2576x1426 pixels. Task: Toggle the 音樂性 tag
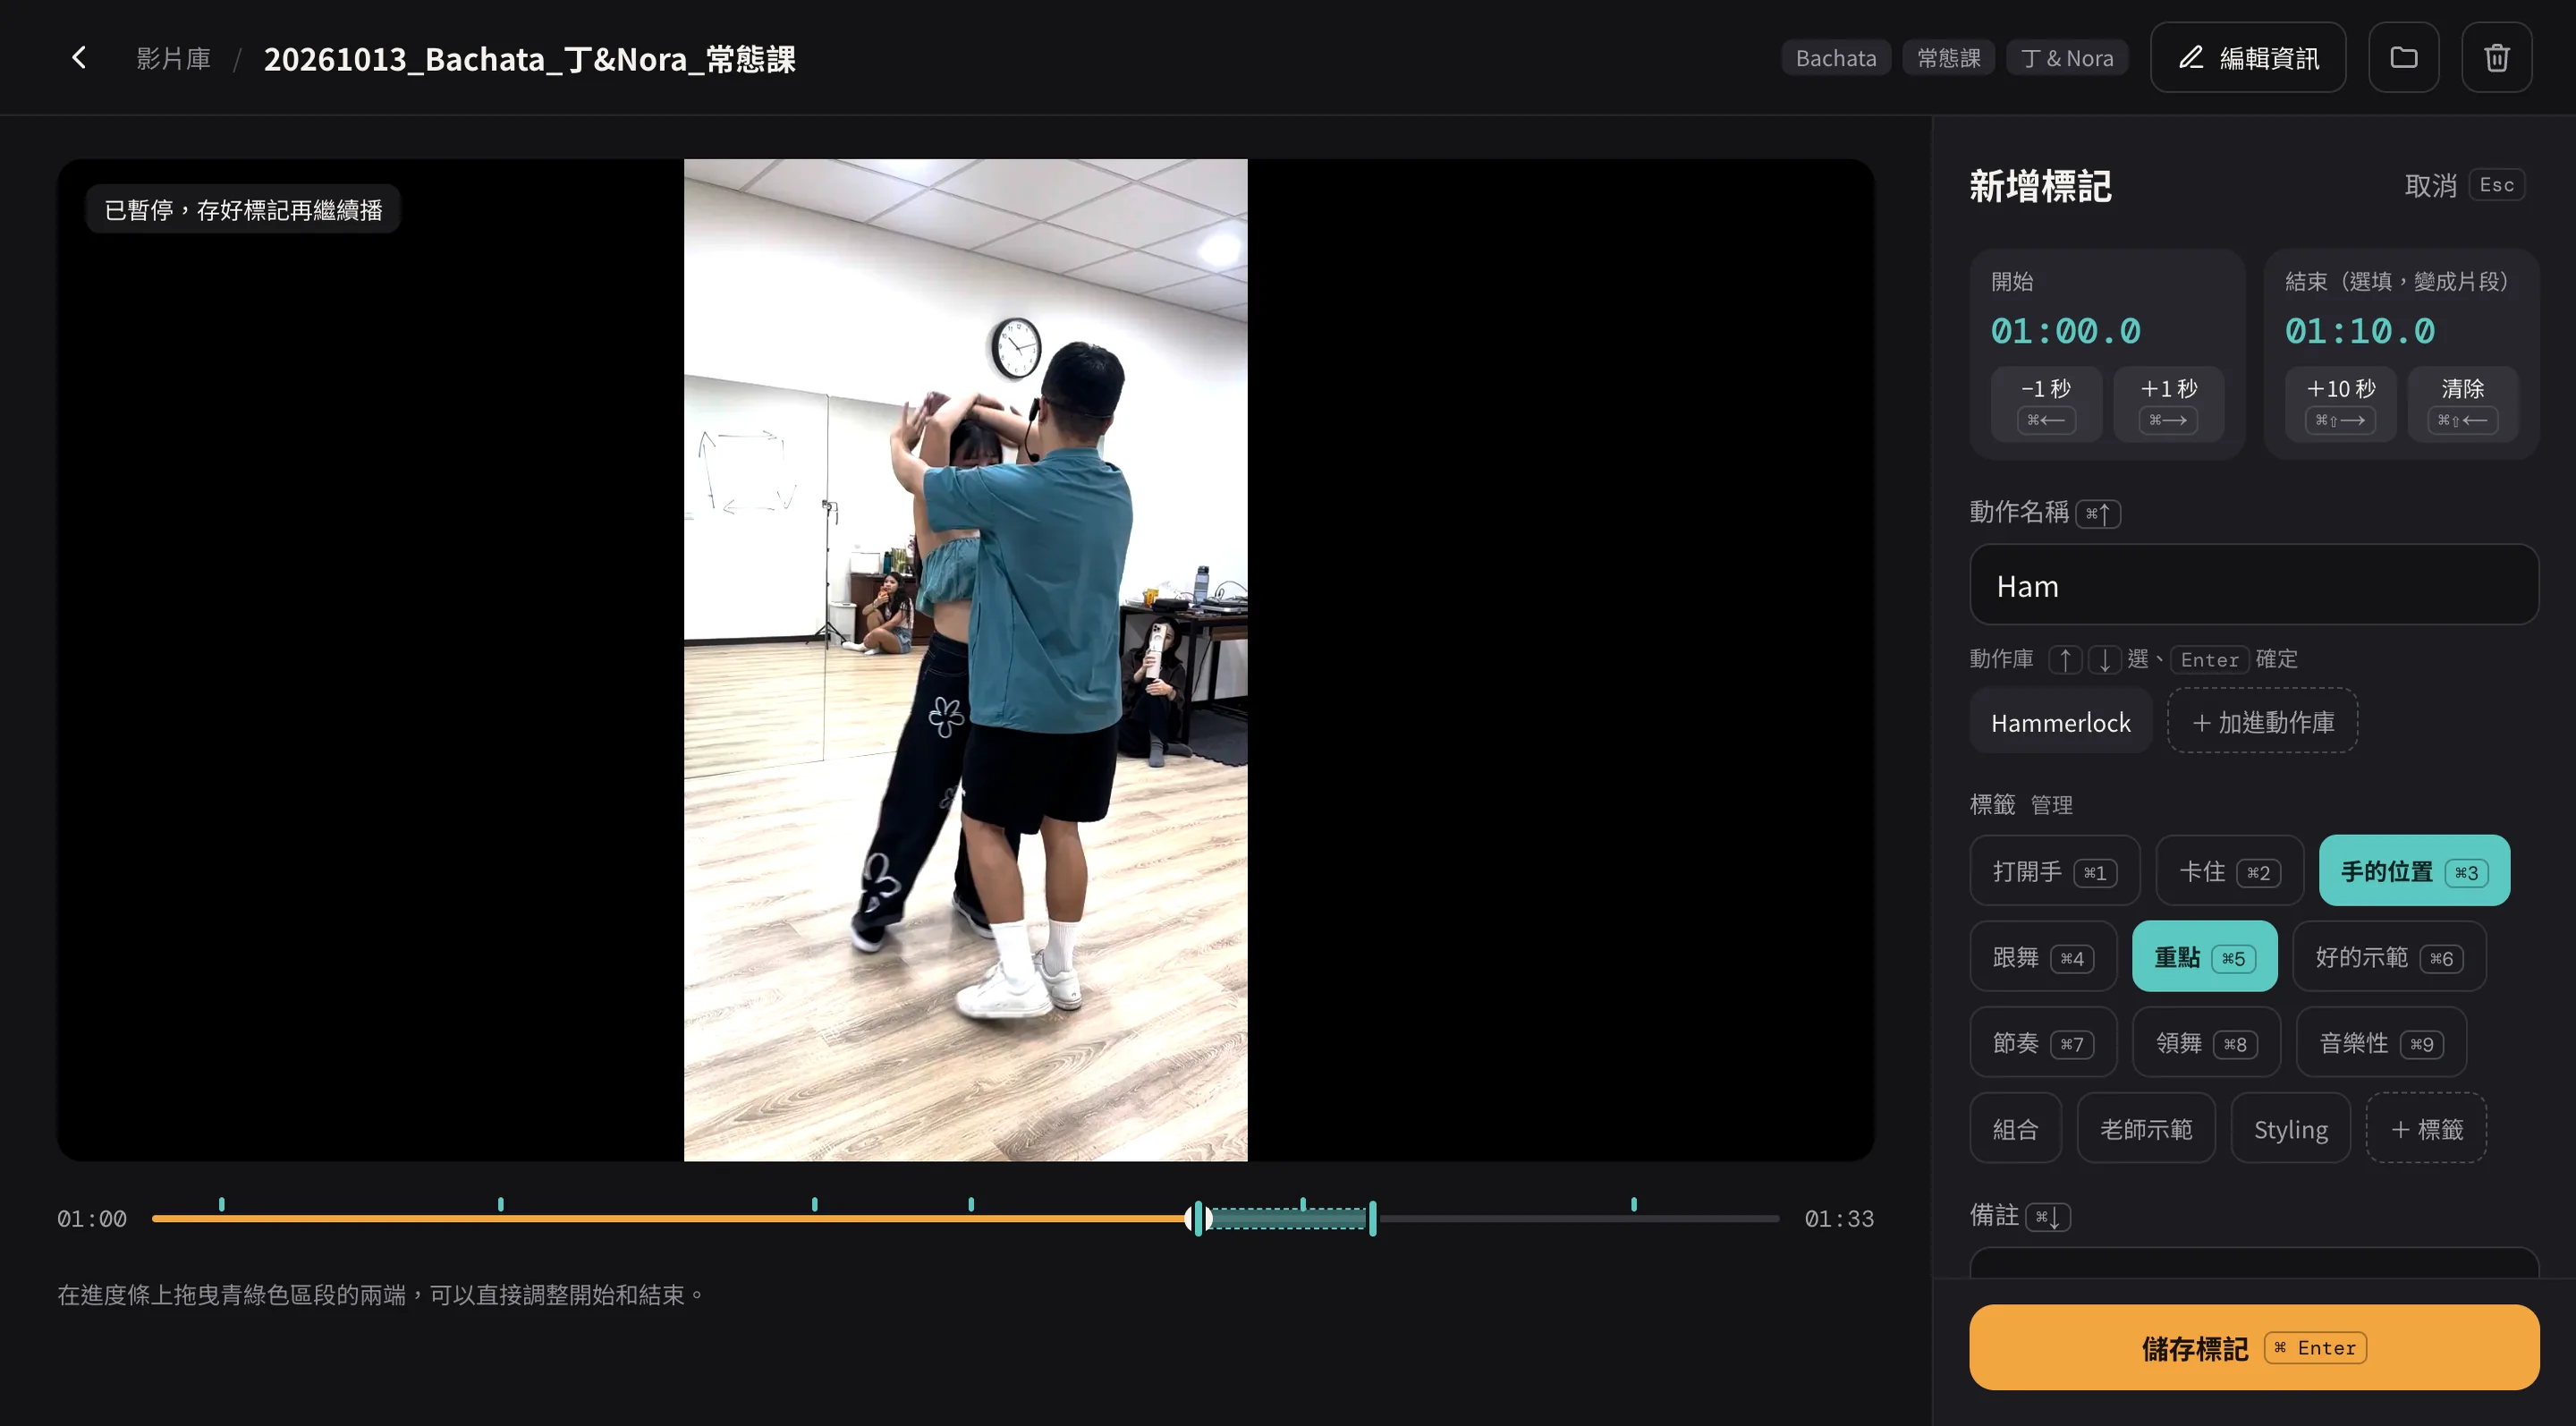2380,1043
